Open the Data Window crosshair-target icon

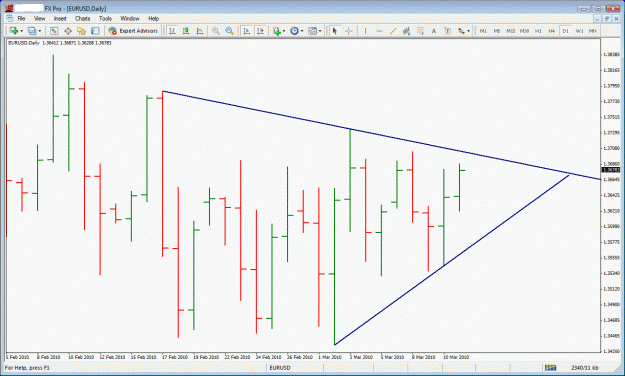pyautogui.click(x=68, y=31)
